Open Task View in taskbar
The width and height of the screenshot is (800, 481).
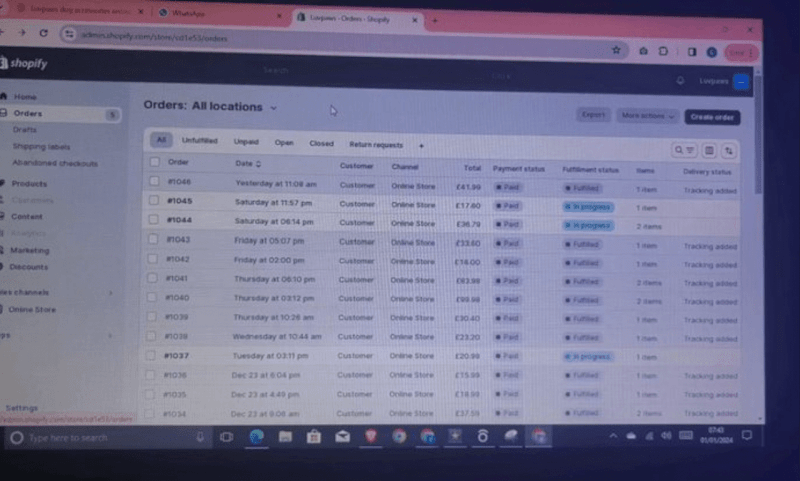click(x=227, y=437)
